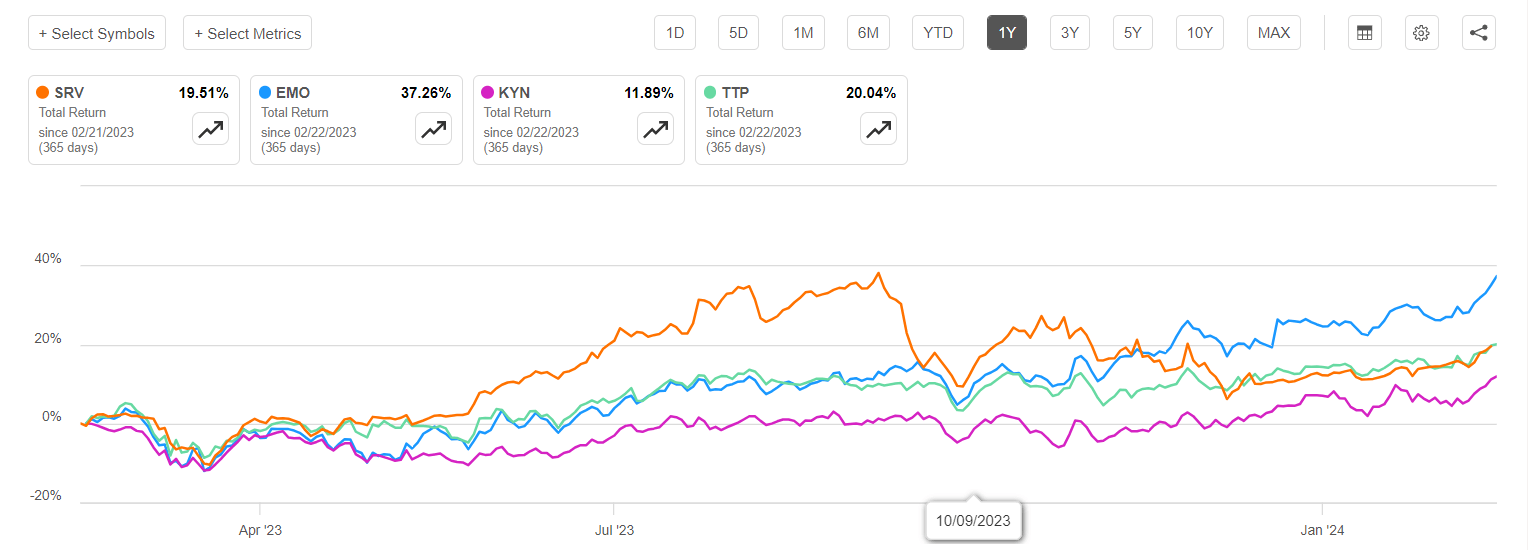Click the KYN symbol label

516,93
